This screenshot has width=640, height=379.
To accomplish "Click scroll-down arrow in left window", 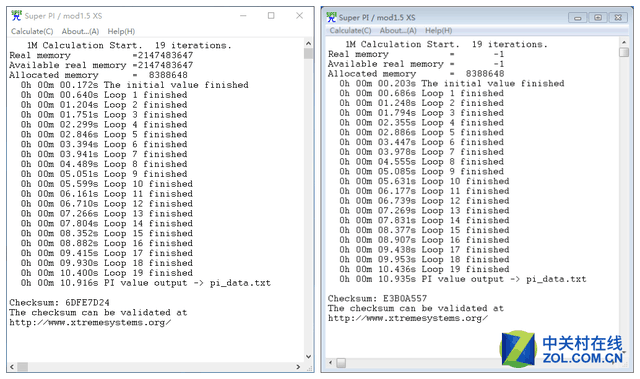I will tap(308, 357).
